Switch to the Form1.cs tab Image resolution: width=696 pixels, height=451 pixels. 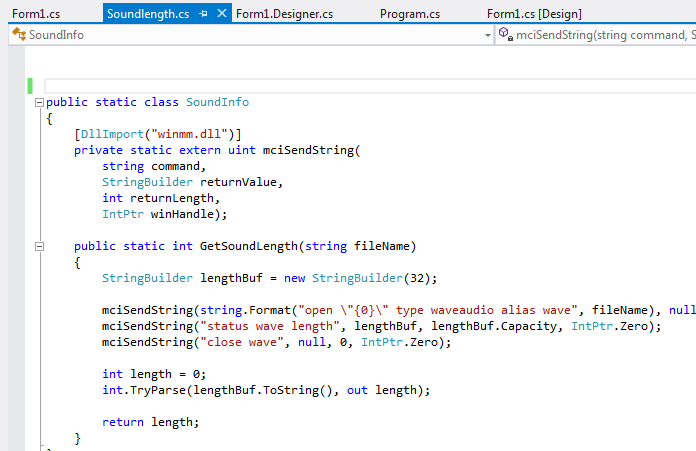tap(36, 14)
